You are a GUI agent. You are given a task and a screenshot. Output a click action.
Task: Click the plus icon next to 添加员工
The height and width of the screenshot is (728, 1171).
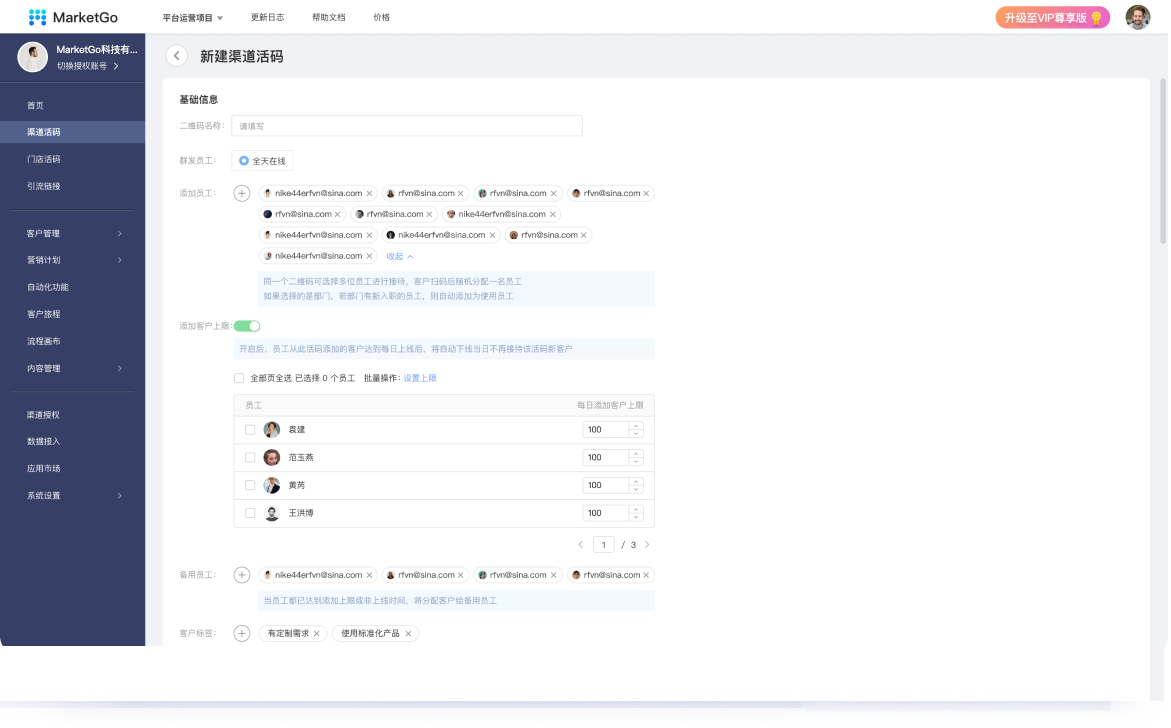point(241,193)
